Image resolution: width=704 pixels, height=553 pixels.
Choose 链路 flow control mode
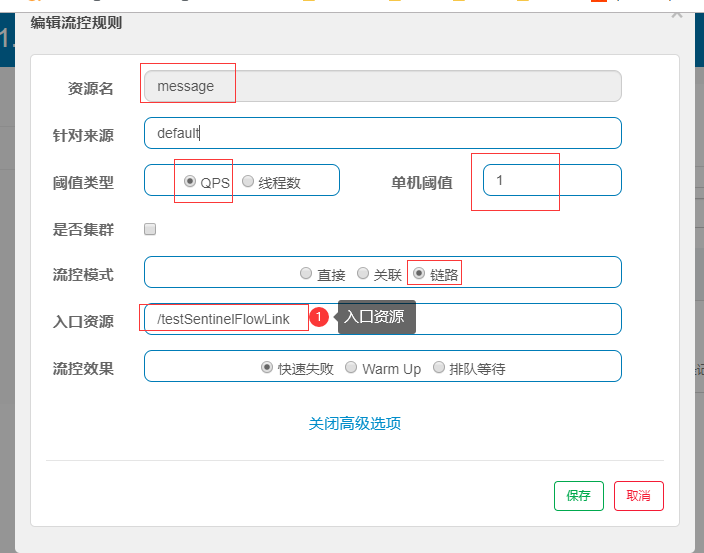tap(419, 273)
